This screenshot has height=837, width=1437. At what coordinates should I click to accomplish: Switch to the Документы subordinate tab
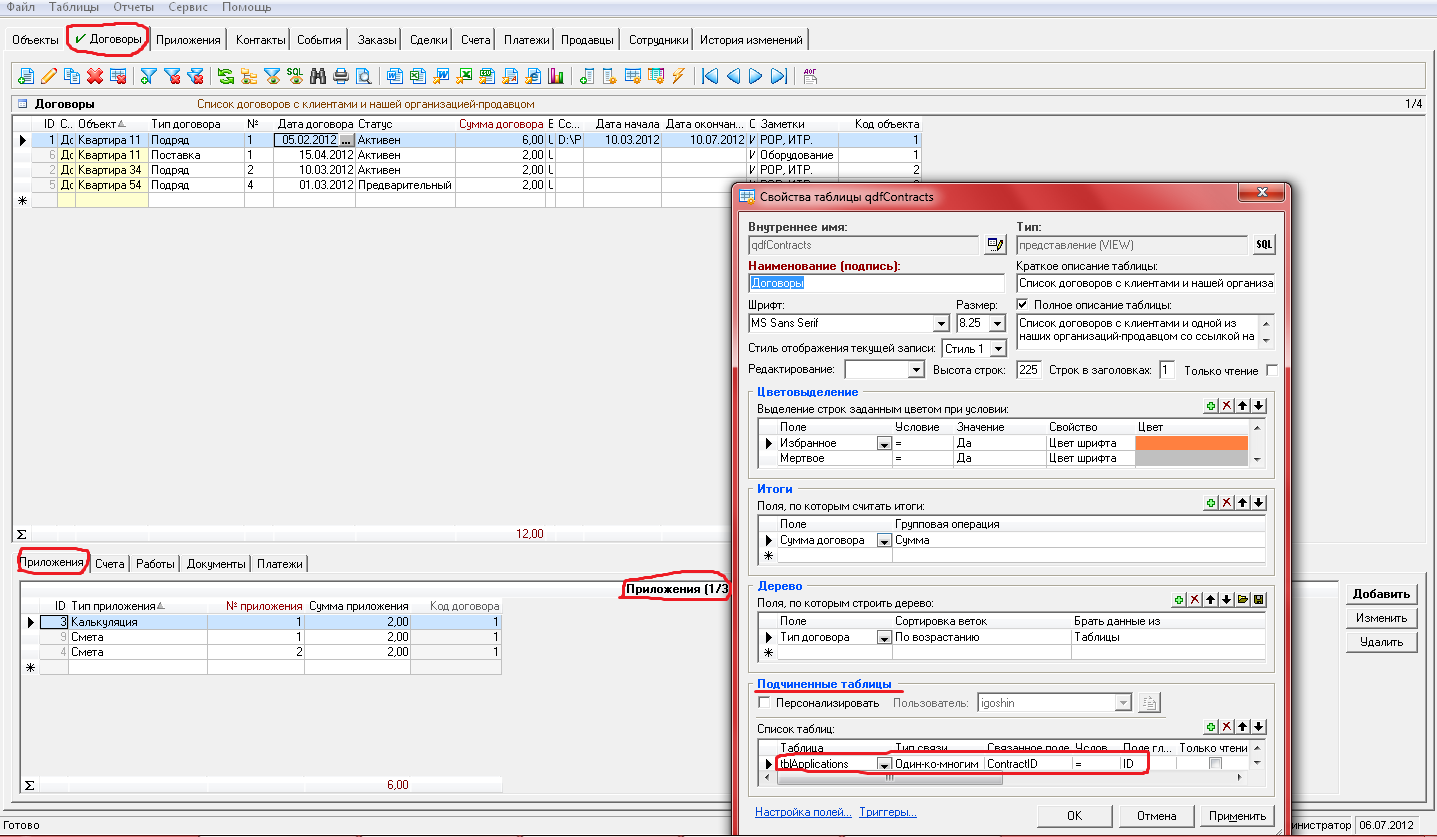tap(216, 564)
